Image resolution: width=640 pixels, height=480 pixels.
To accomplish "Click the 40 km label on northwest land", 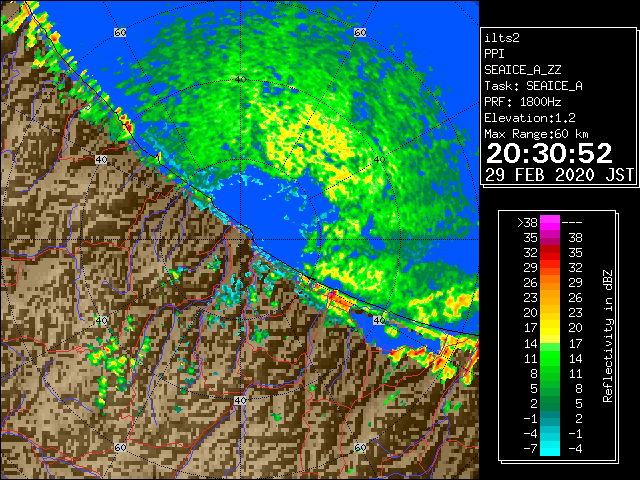I will pyautogui.click(x=101, y=160).
